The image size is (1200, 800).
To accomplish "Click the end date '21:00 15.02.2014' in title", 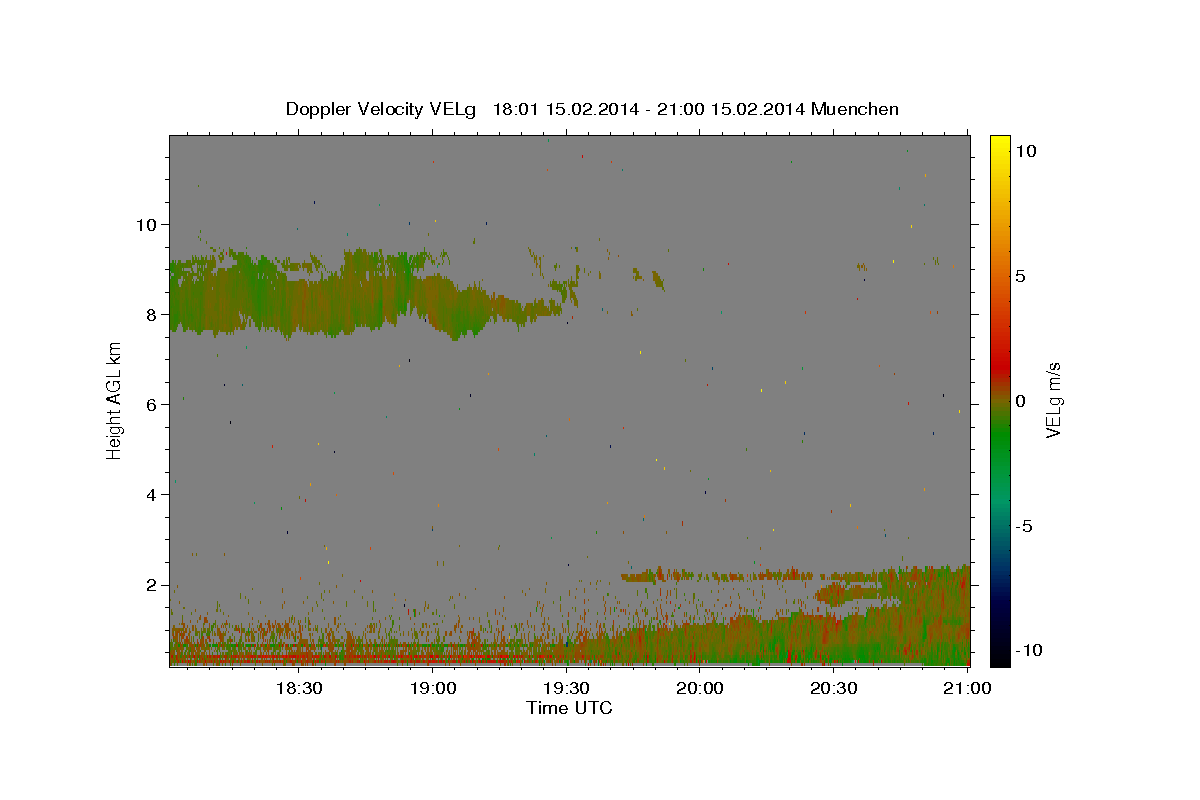I will 729,109.
